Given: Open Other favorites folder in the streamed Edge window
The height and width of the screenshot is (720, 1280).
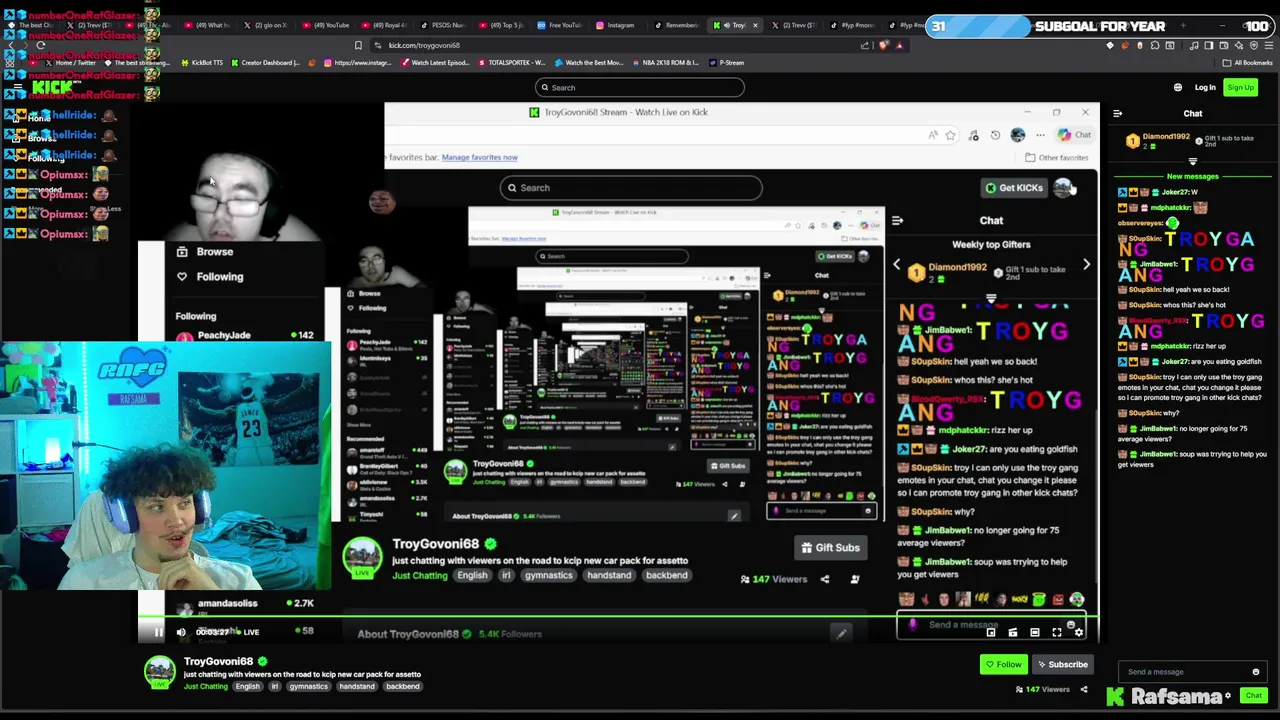Looking at the screenshot, I should click(1056, 157).
